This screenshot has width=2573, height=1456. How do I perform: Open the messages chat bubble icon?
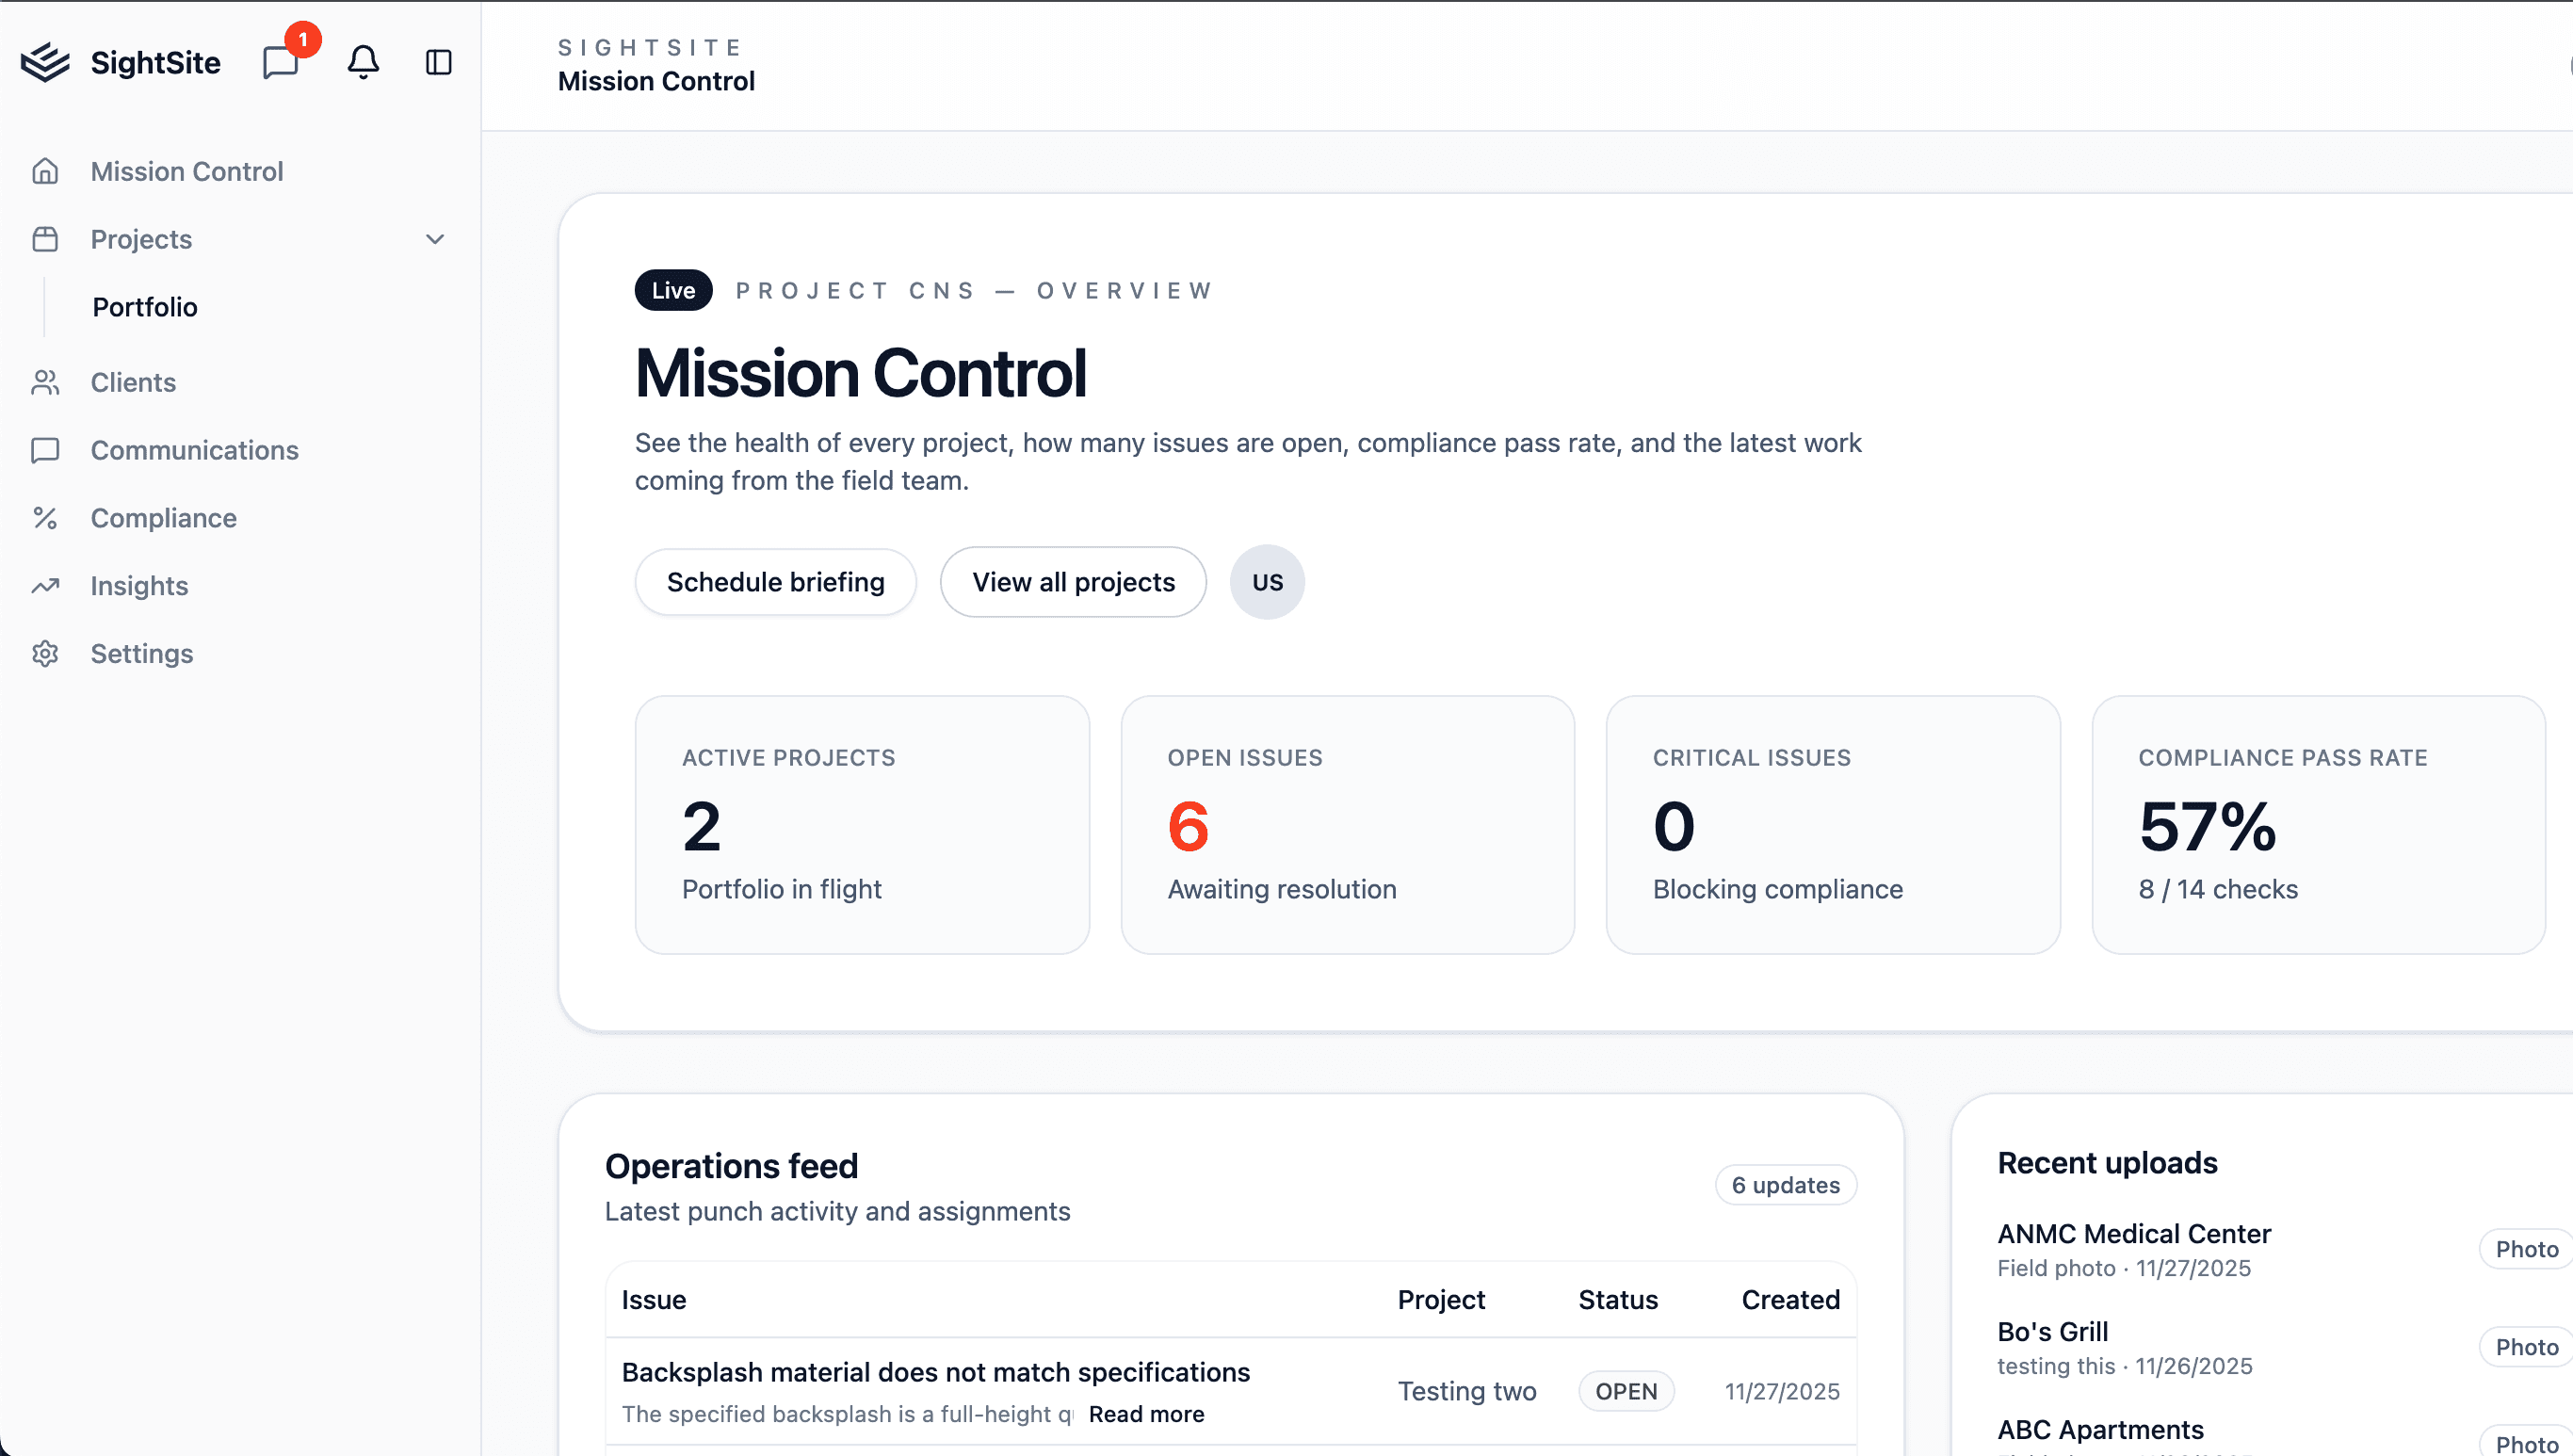[x=281, y=62]
